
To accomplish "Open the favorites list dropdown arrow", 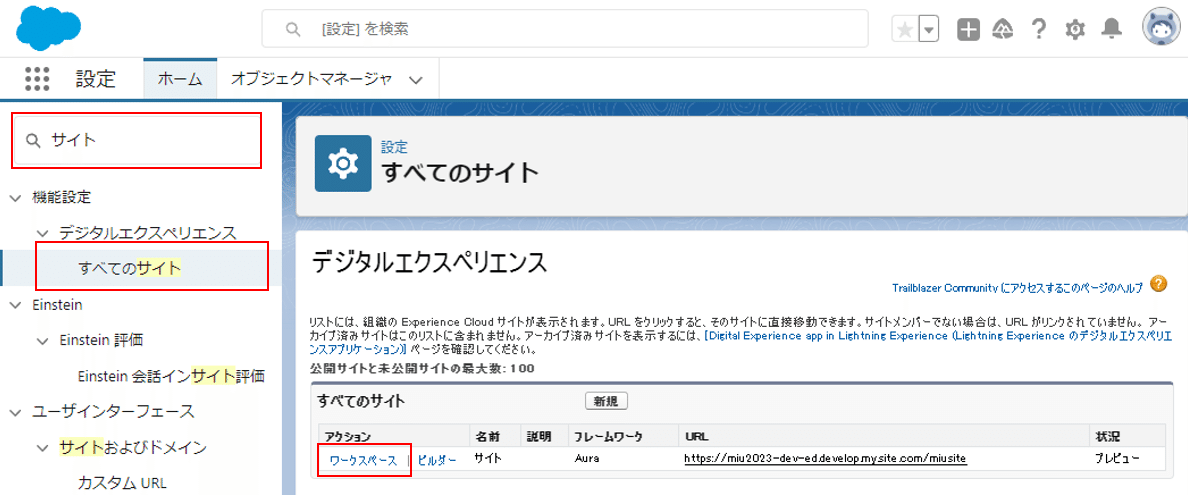I will tap(929, 30).
